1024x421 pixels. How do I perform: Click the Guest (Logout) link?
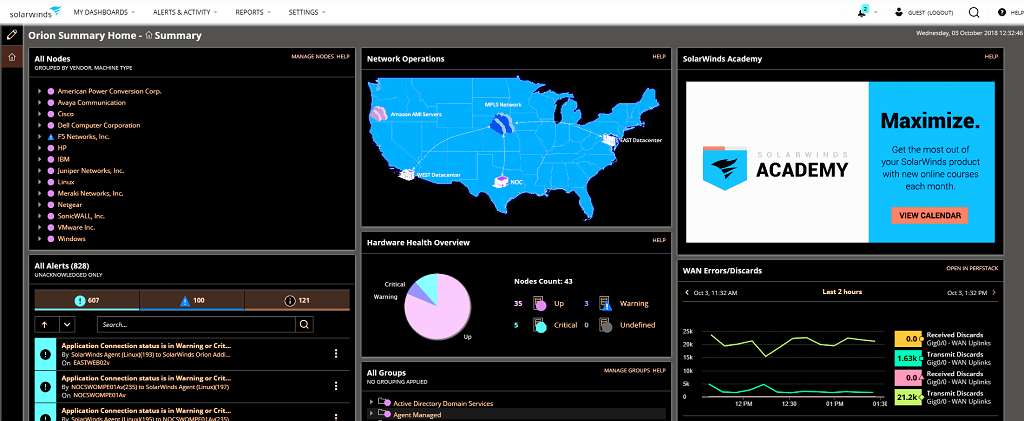click(931, 12)
